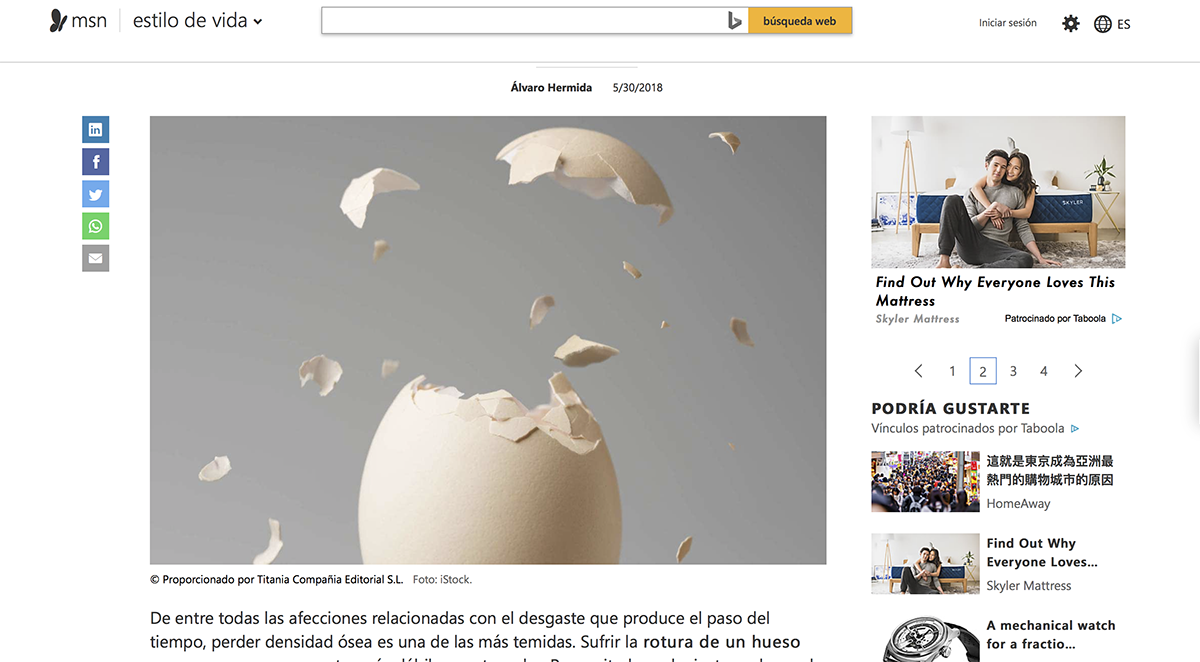The image size is (1200, 662).
Task: Go to previous page arrow in pagination
Action: click(918, 371)
